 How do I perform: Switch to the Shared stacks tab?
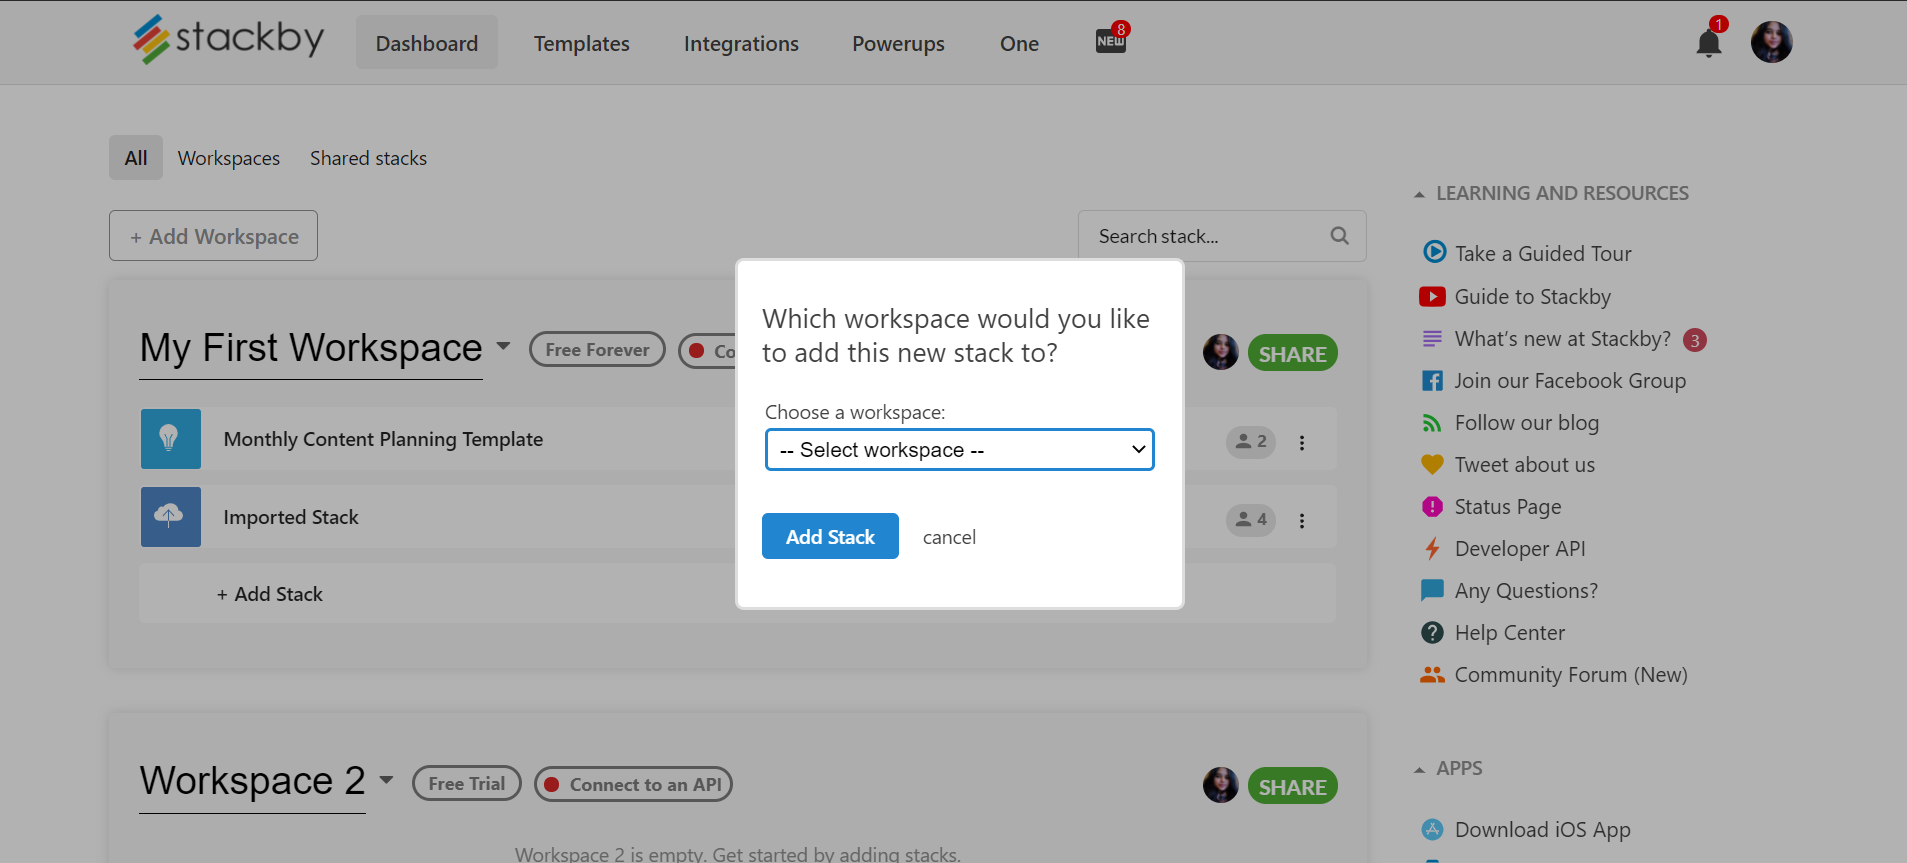pos(368,158)
